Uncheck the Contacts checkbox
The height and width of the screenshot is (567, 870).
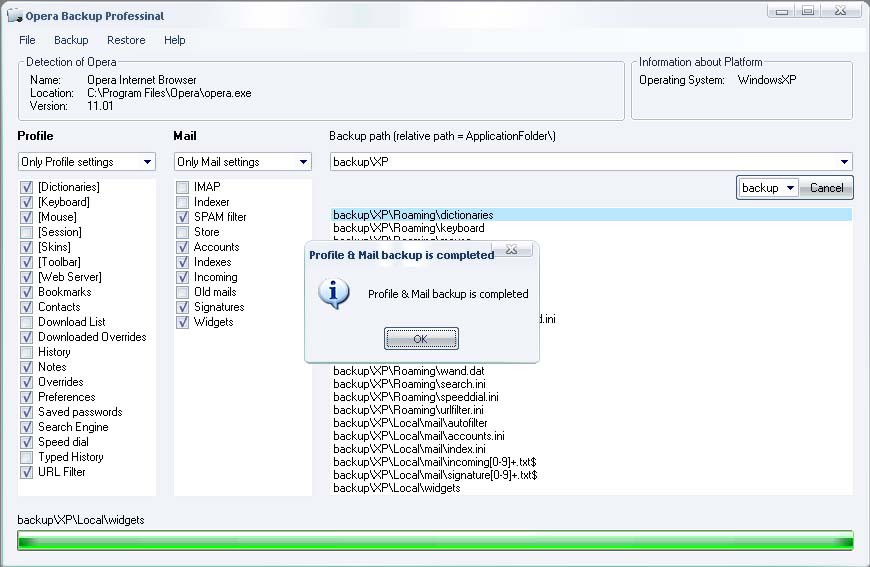click(x=26, y=307)
